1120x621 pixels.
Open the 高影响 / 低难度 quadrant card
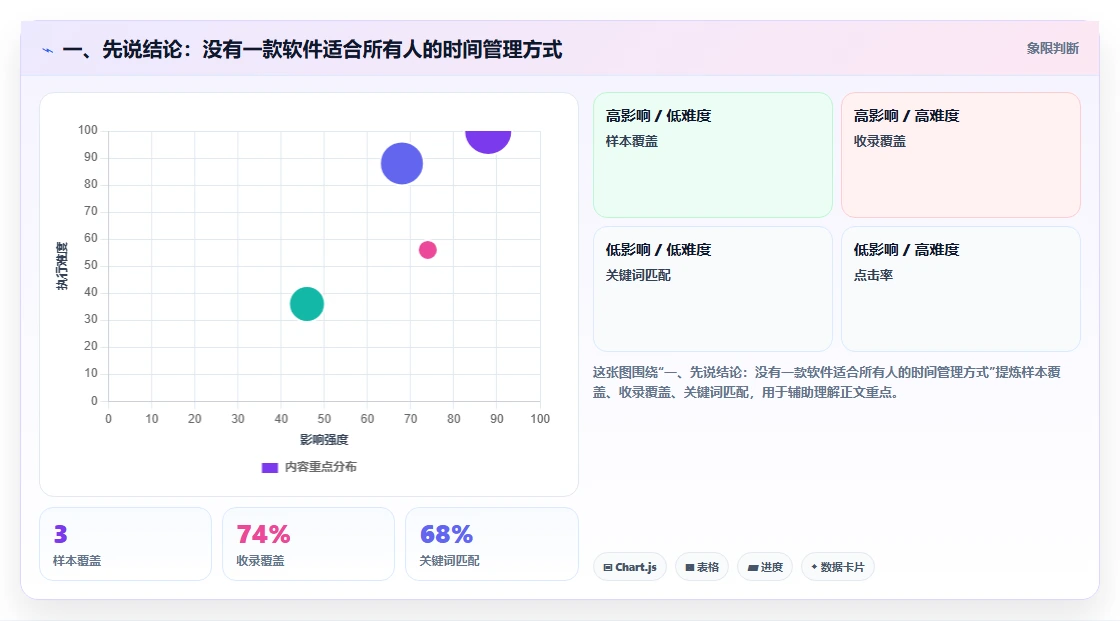[x=713, y=155]
